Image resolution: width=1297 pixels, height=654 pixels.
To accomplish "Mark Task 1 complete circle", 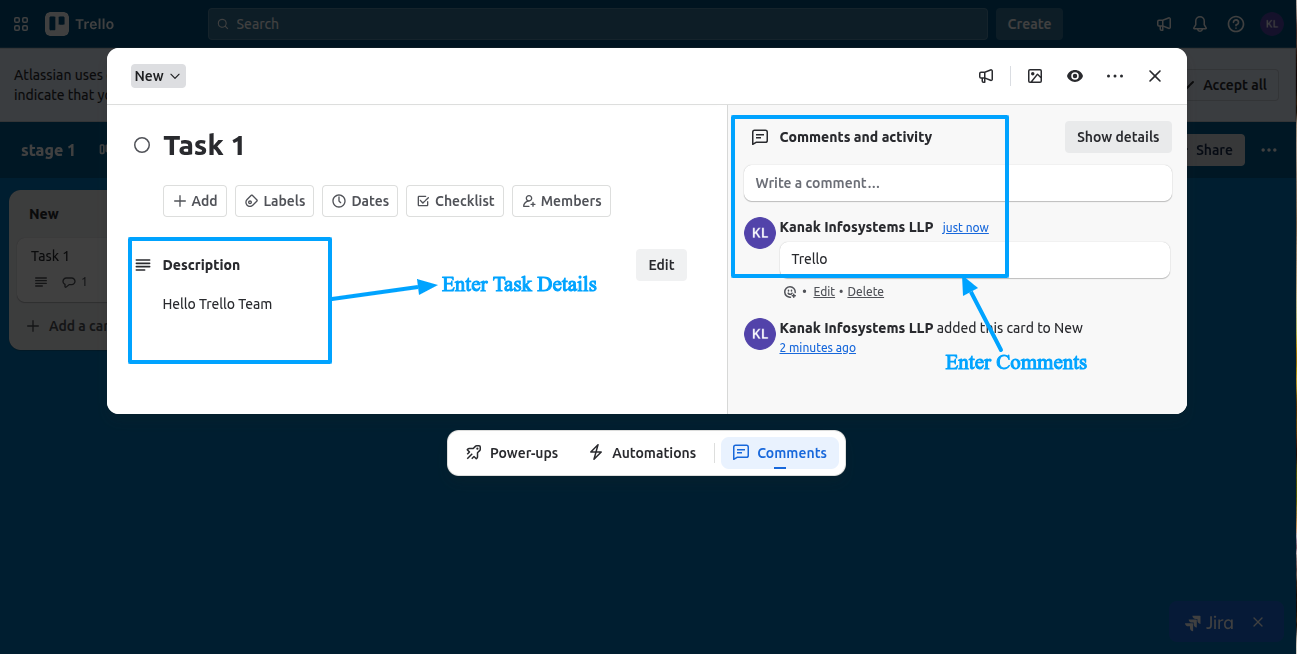I will click(142, 146).
